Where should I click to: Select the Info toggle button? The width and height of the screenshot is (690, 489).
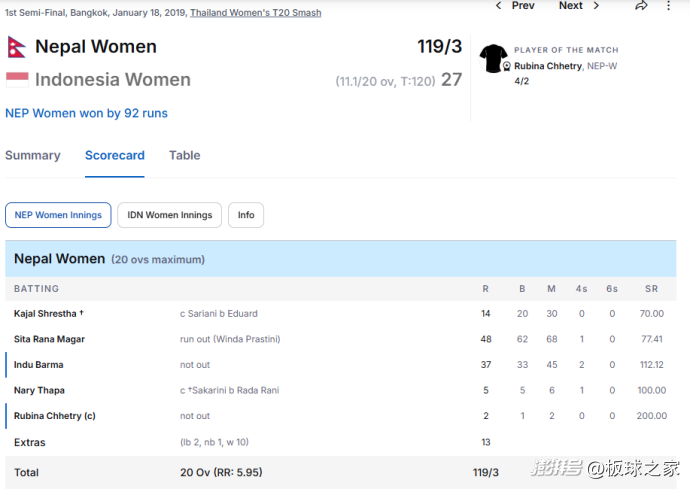click(246, 215)
